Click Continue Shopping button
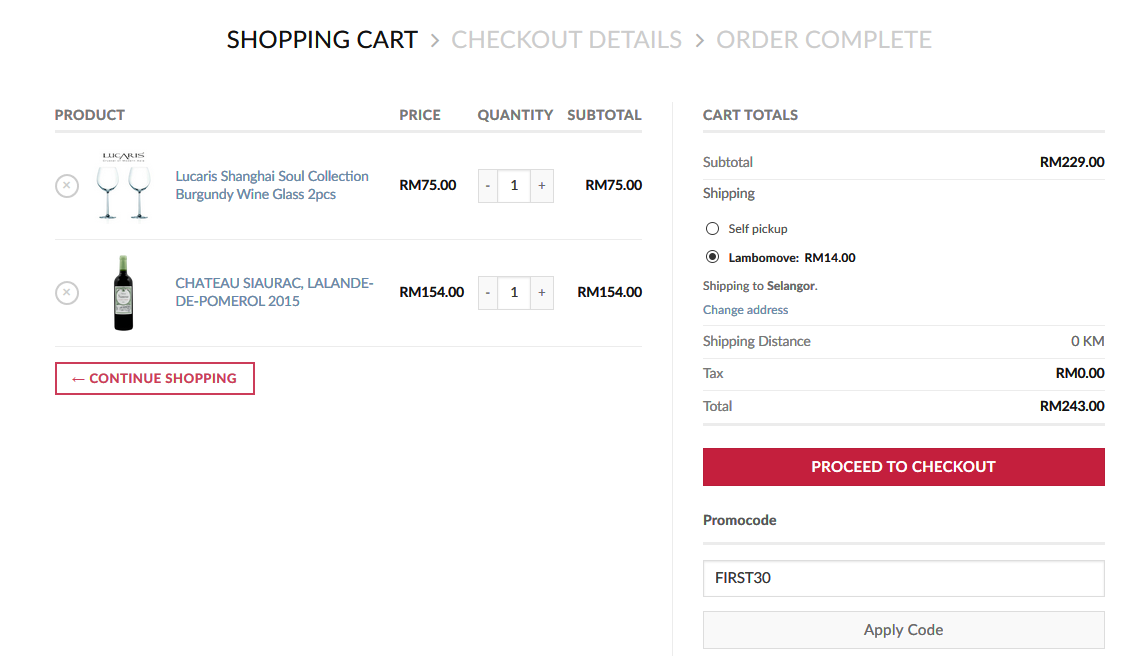1131x656 pixels. click(155, 379)
